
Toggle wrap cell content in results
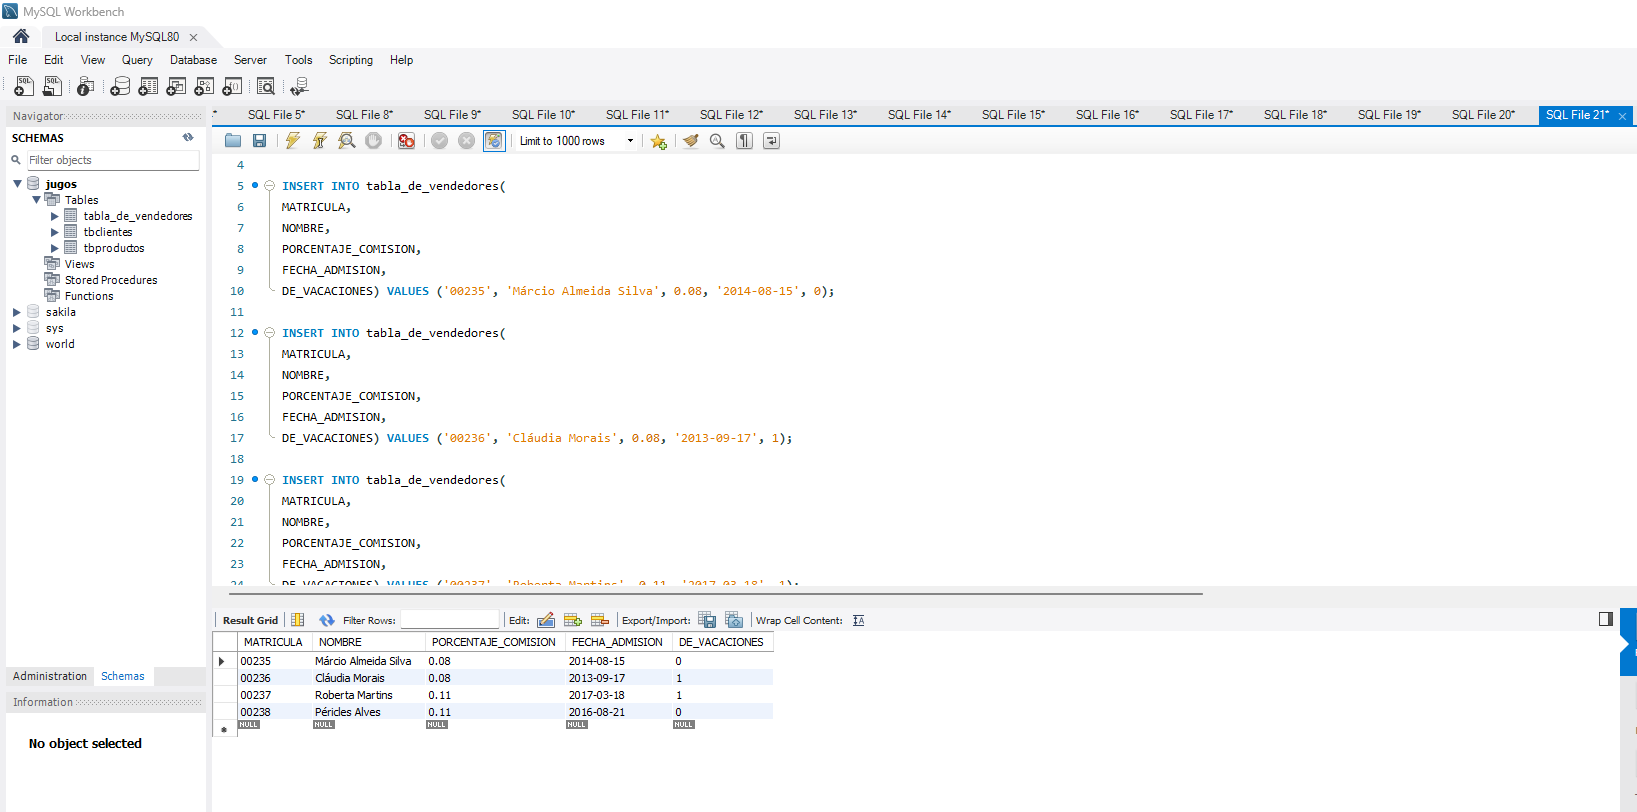pos(858,620)
